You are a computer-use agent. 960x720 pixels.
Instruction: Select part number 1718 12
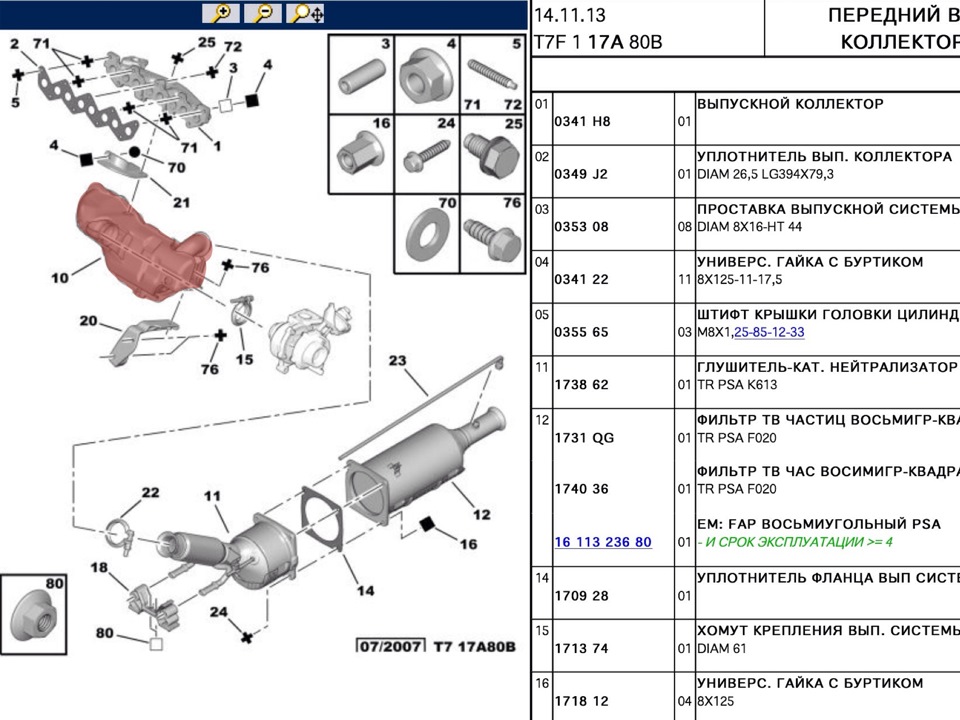tap(582, 701)
